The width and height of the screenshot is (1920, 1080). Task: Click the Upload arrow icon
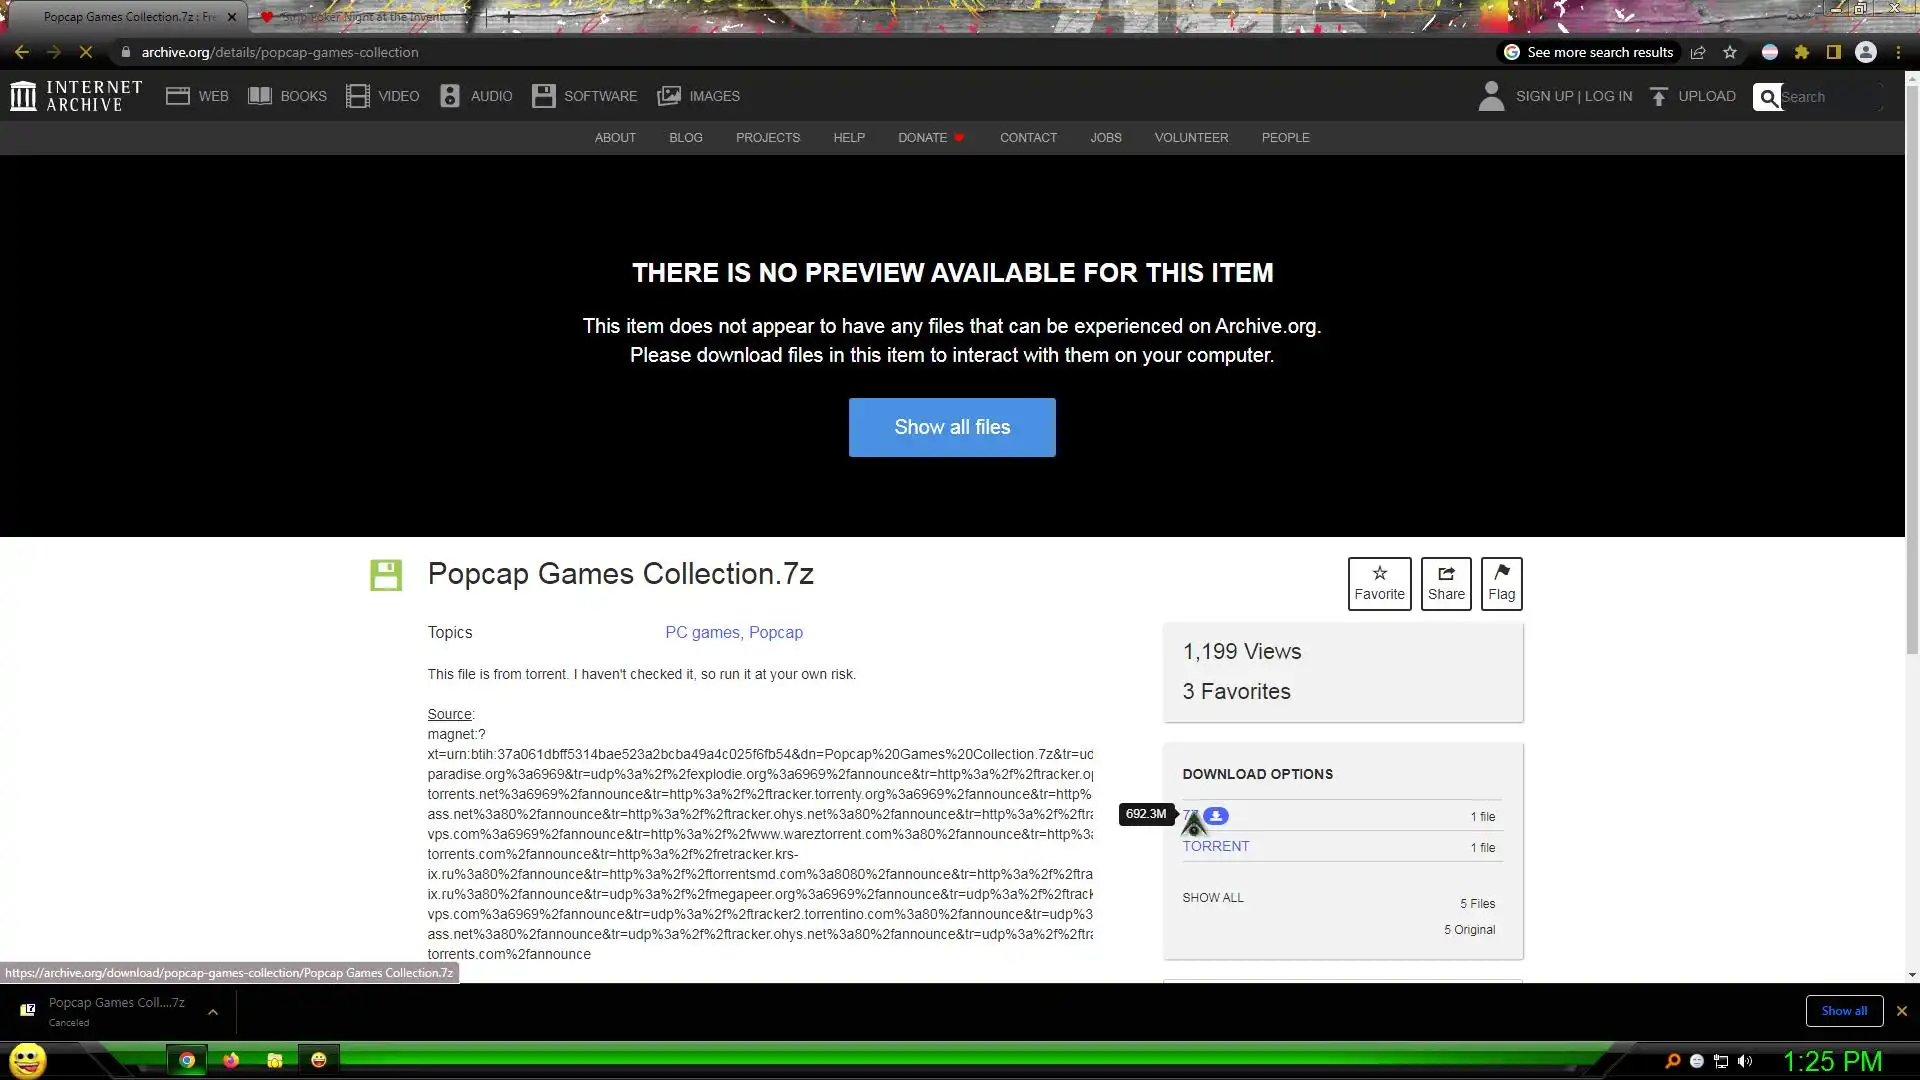pos(1659,96)
